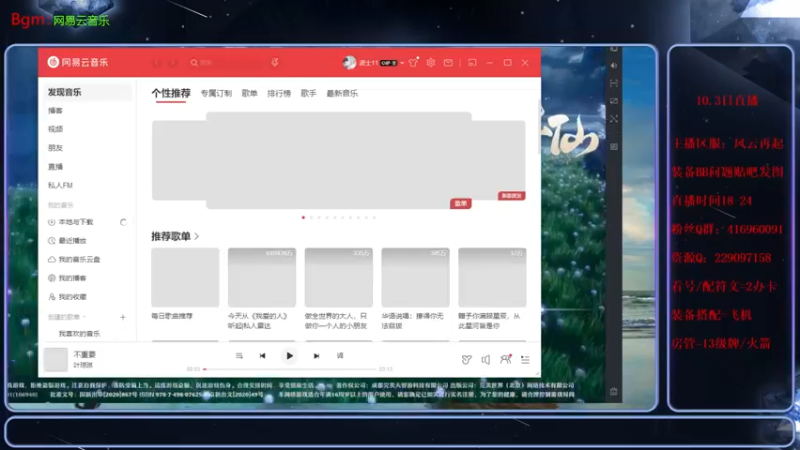Expand 推荐歌单 section with its arrow
This screenshot has height=450, width=800.
click(197, 236)
